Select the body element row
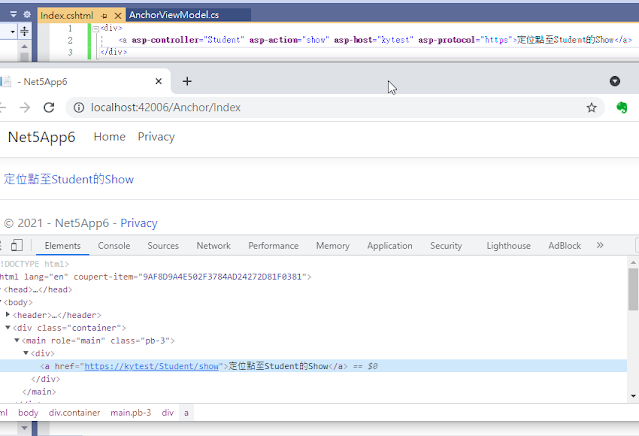The image size is (639, 436). tap(313, 302)
